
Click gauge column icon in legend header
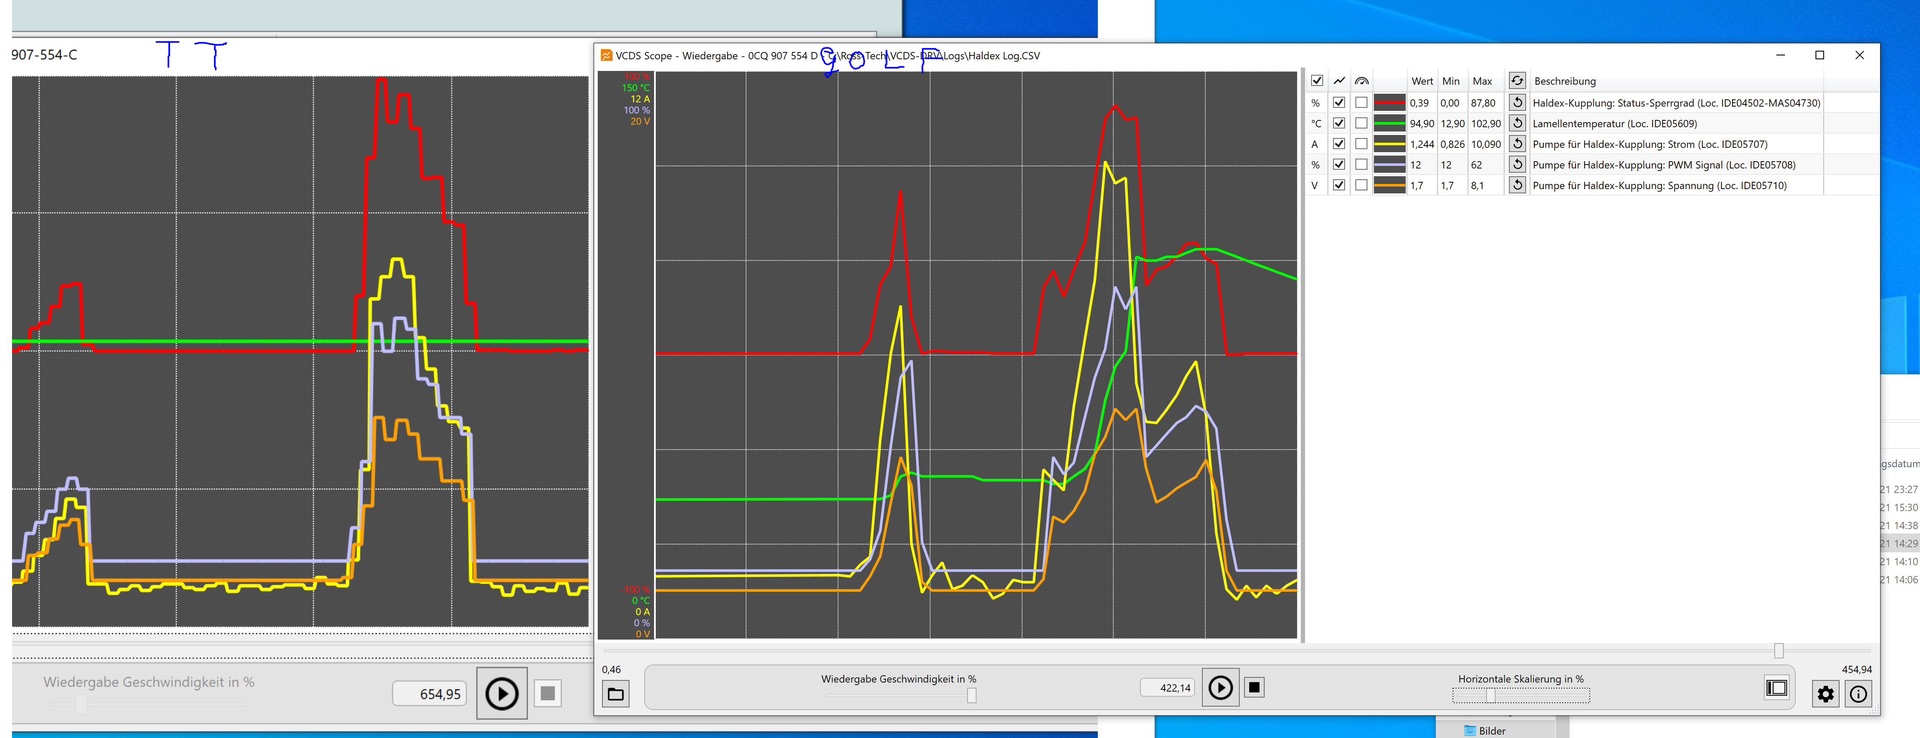1361,81
